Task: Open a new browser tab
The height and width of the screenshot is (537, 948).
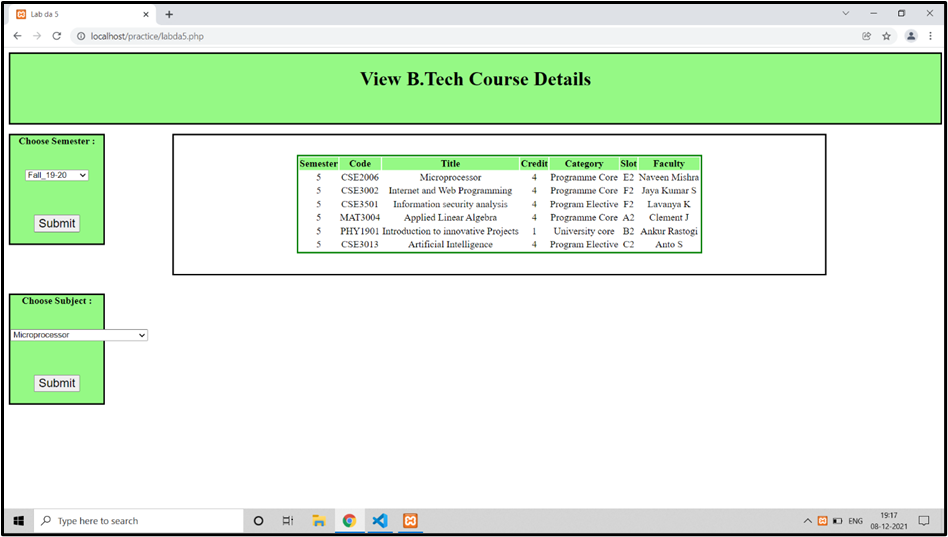Action: click(169, 15)
